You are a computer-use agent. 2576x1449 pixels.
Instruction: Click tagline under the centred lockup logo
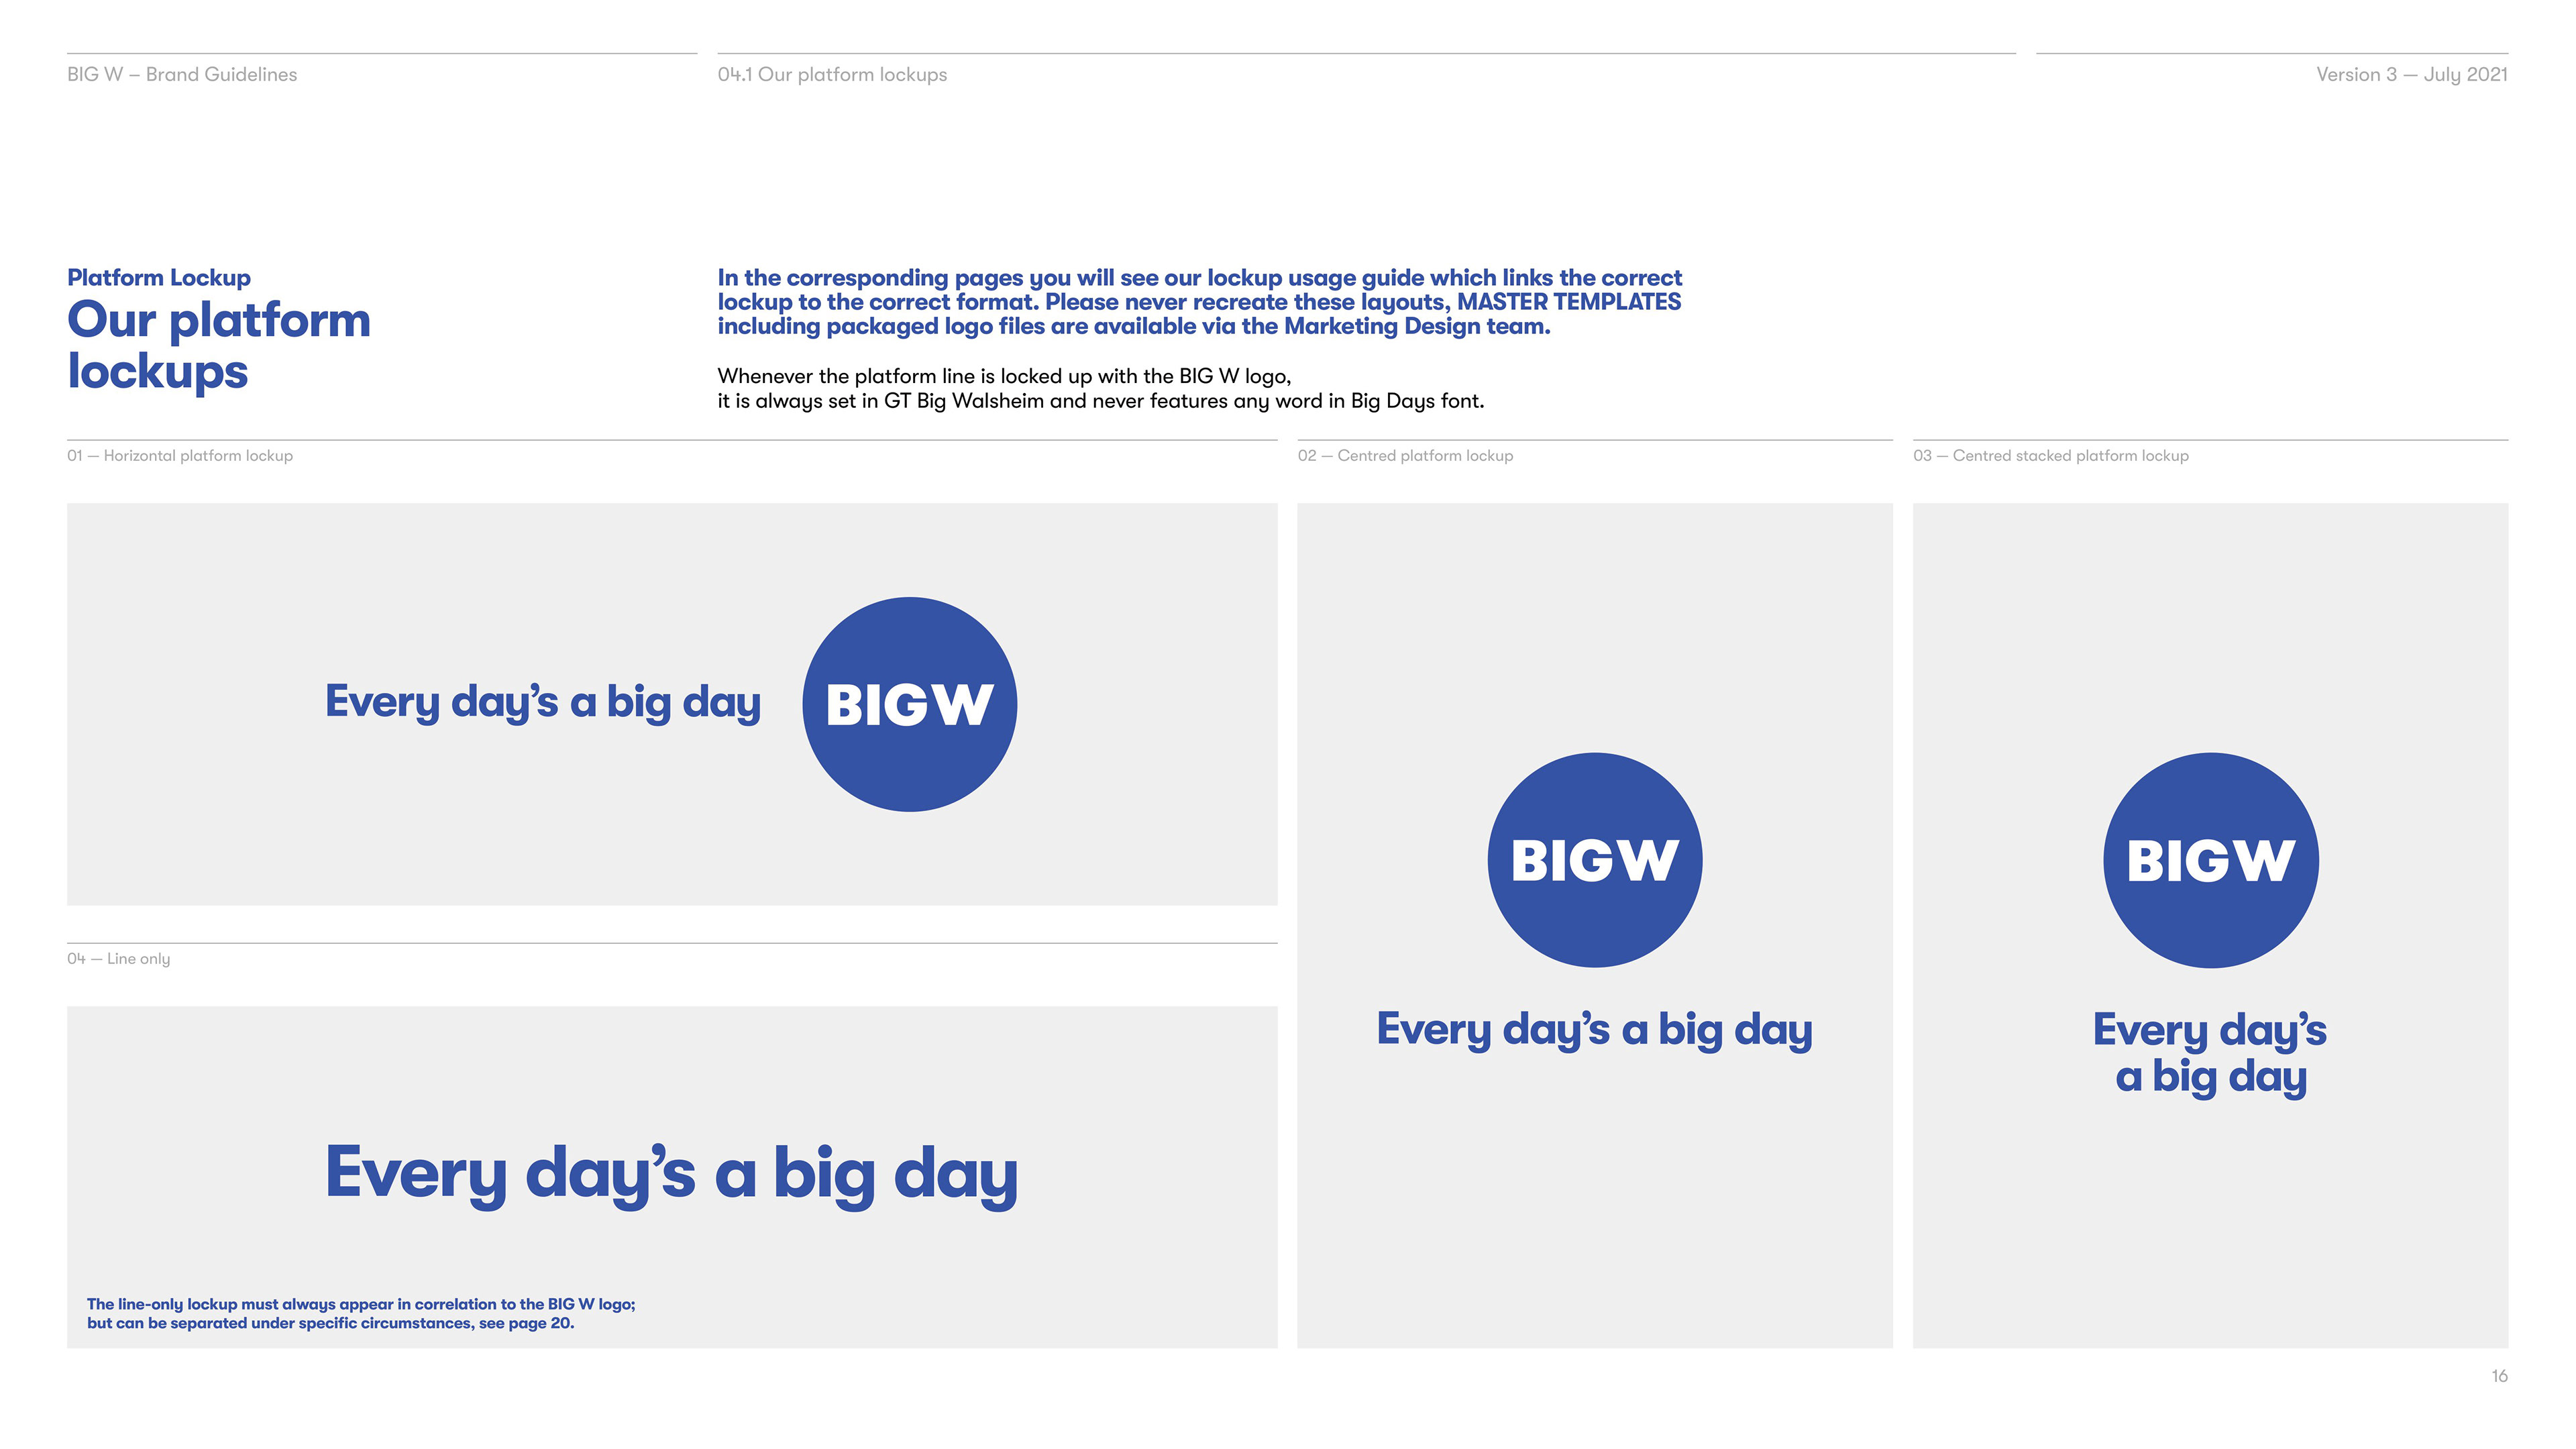(x=1594, y=1030)
